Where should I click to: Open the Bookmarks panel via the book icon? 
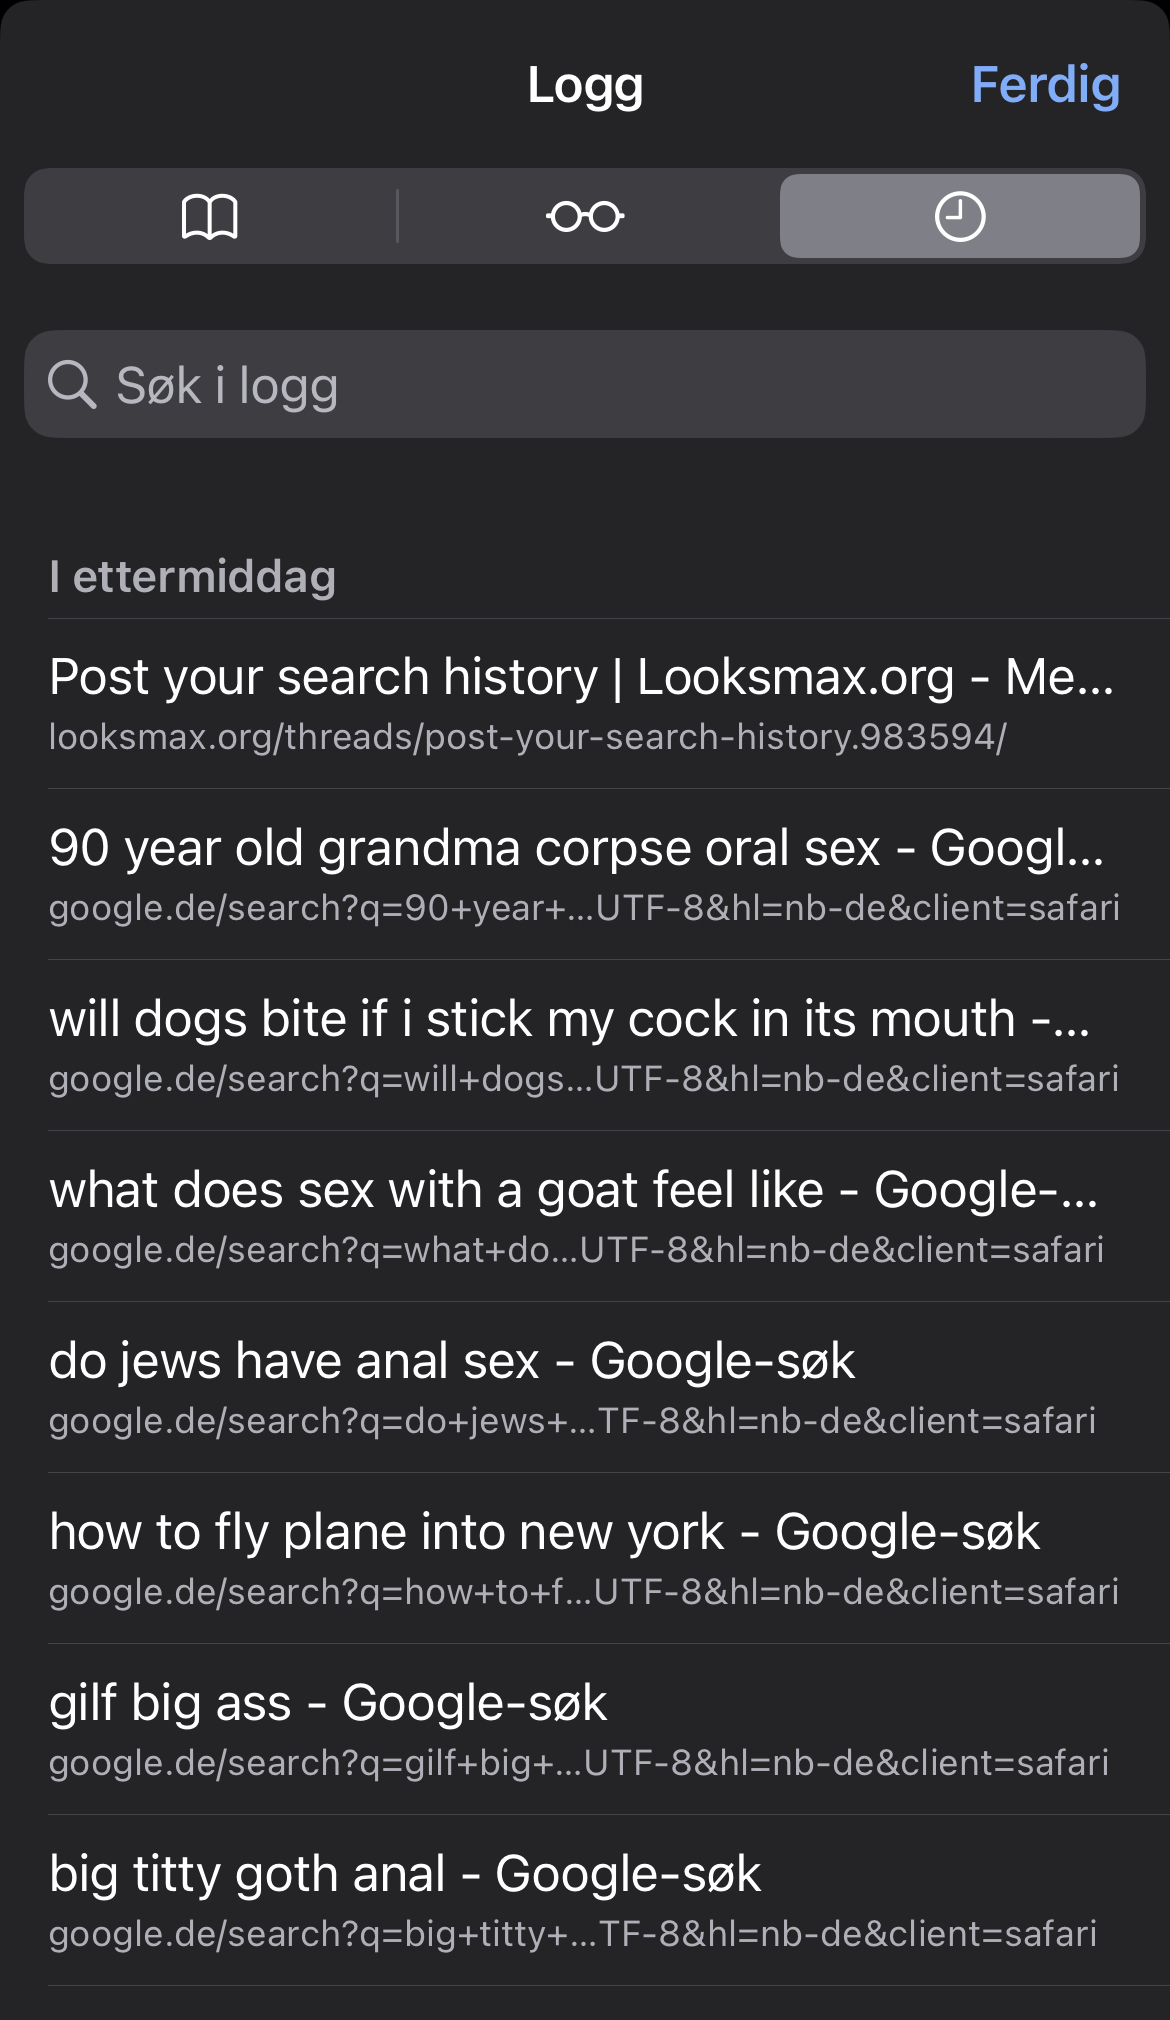(211, 216)
